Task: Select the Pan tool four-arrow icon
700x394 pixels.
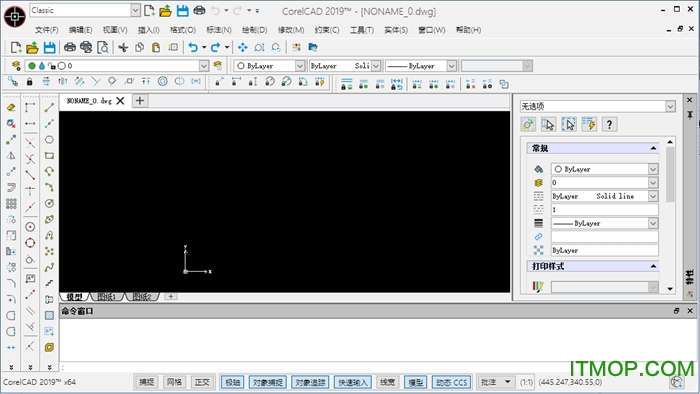Action: coord(243,47)
